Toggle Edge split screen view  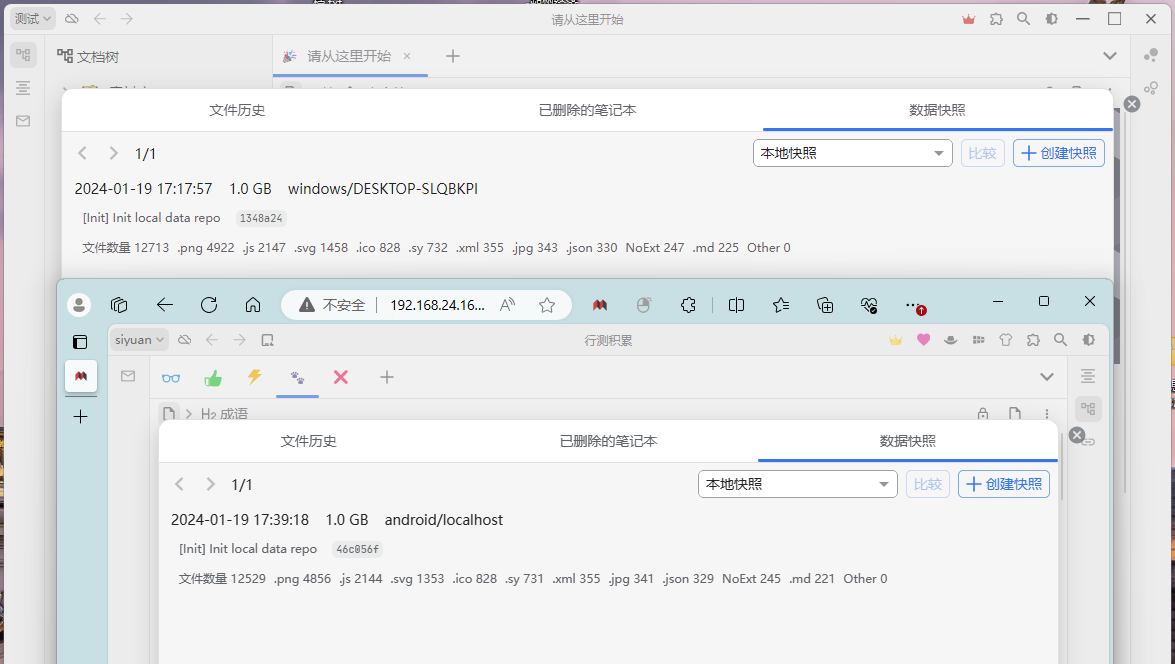coord(737,305)
